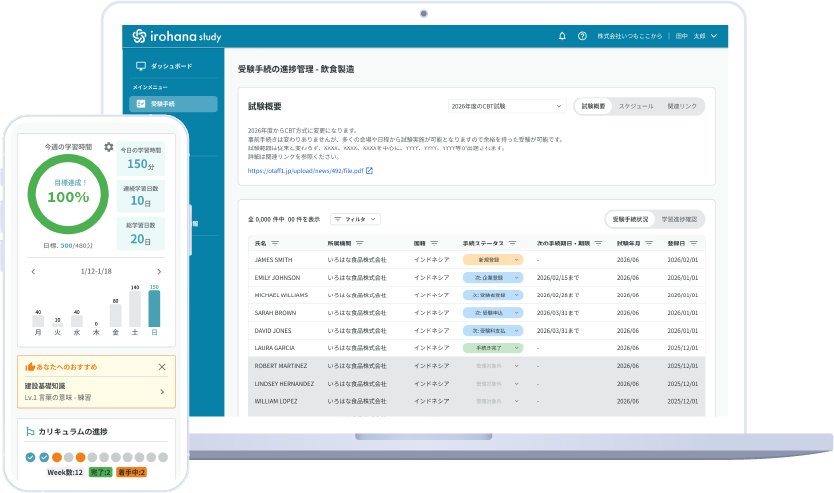
Task: Open JAMES SMITH's 新規登録 status dropdown
Action: (x=493, y=260)
